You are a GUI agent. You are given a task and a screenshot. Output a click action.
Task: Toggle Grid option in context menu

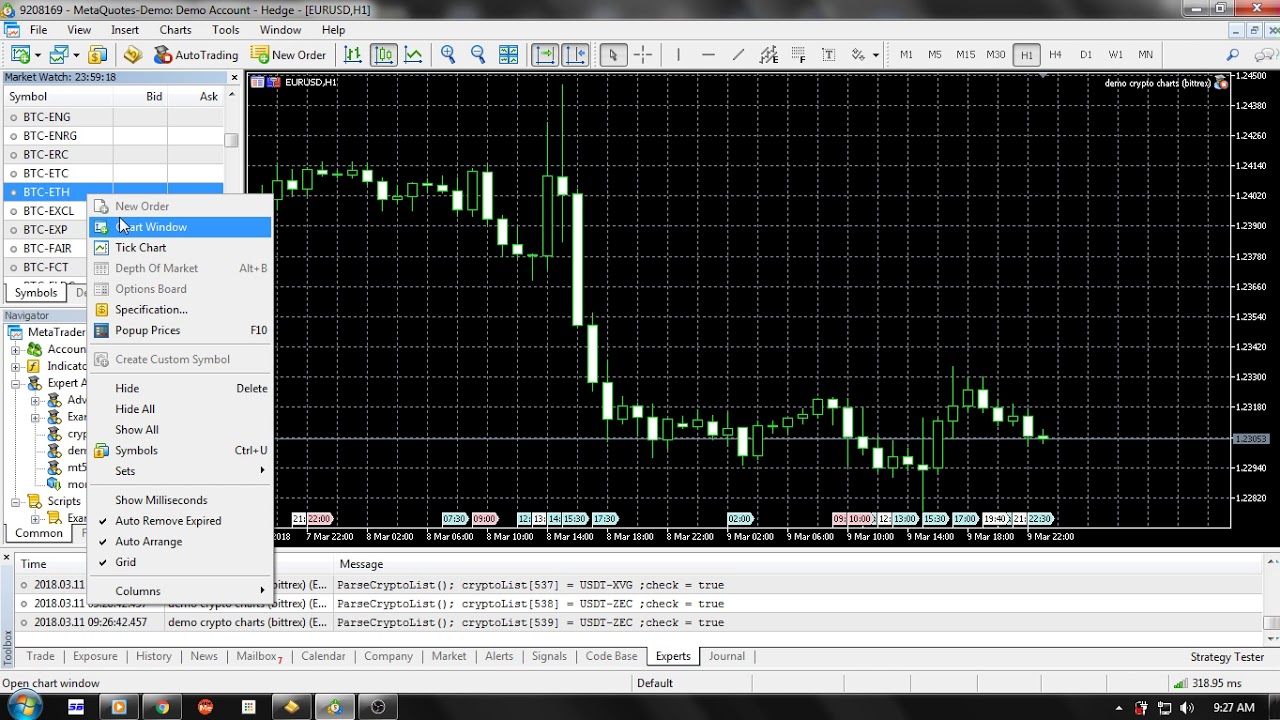coord(180,563)
